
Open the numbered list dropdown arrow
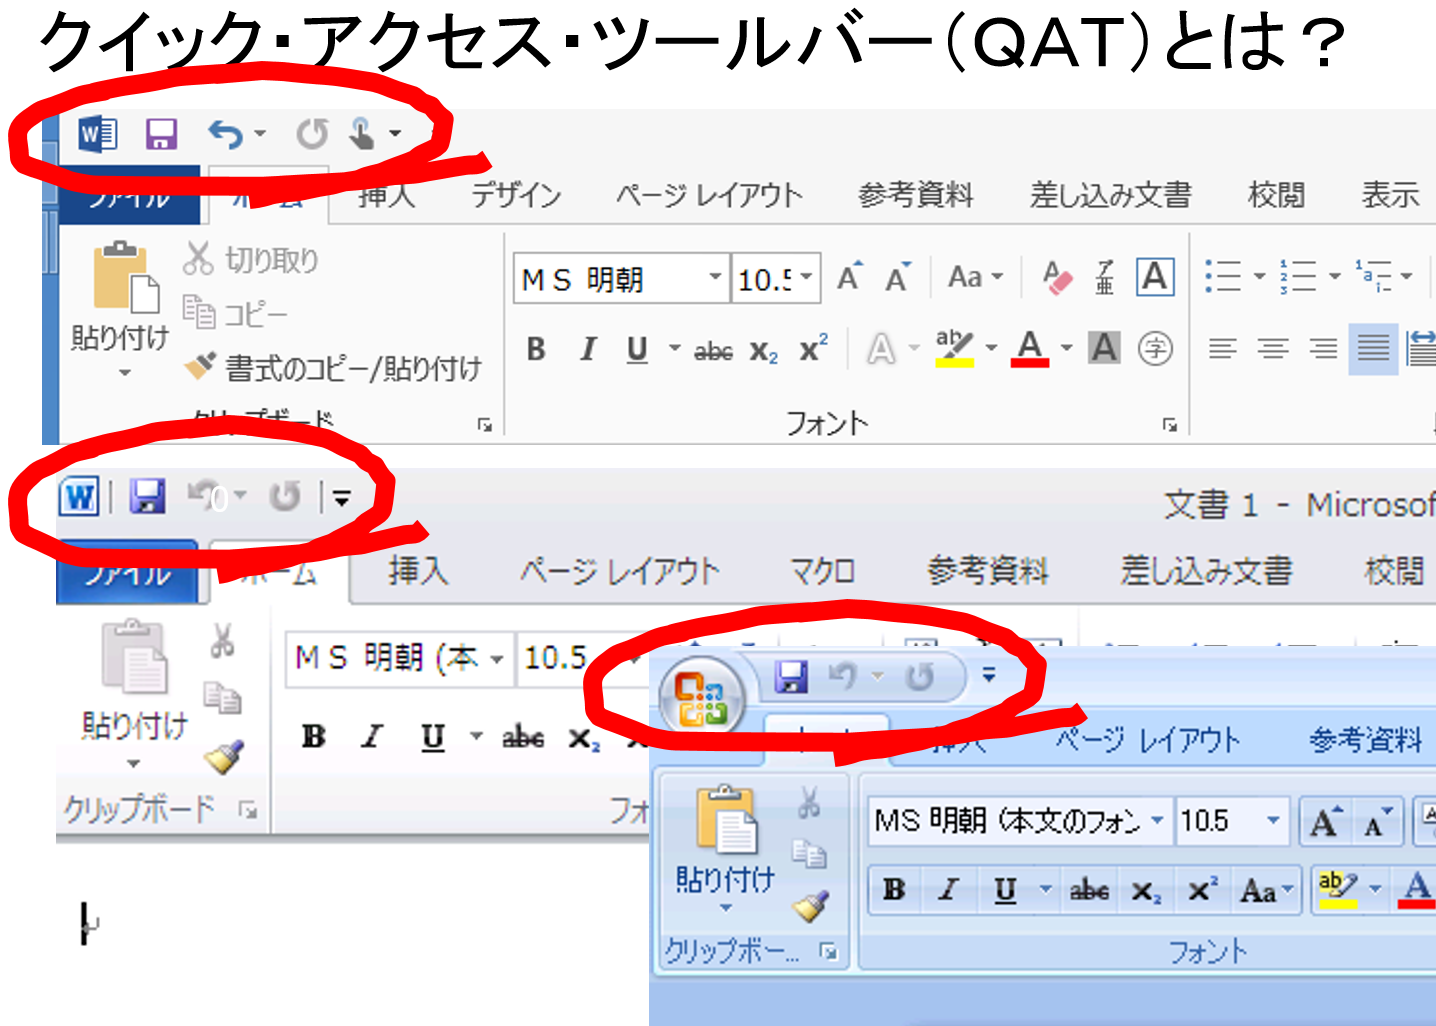pos(1334,276)
